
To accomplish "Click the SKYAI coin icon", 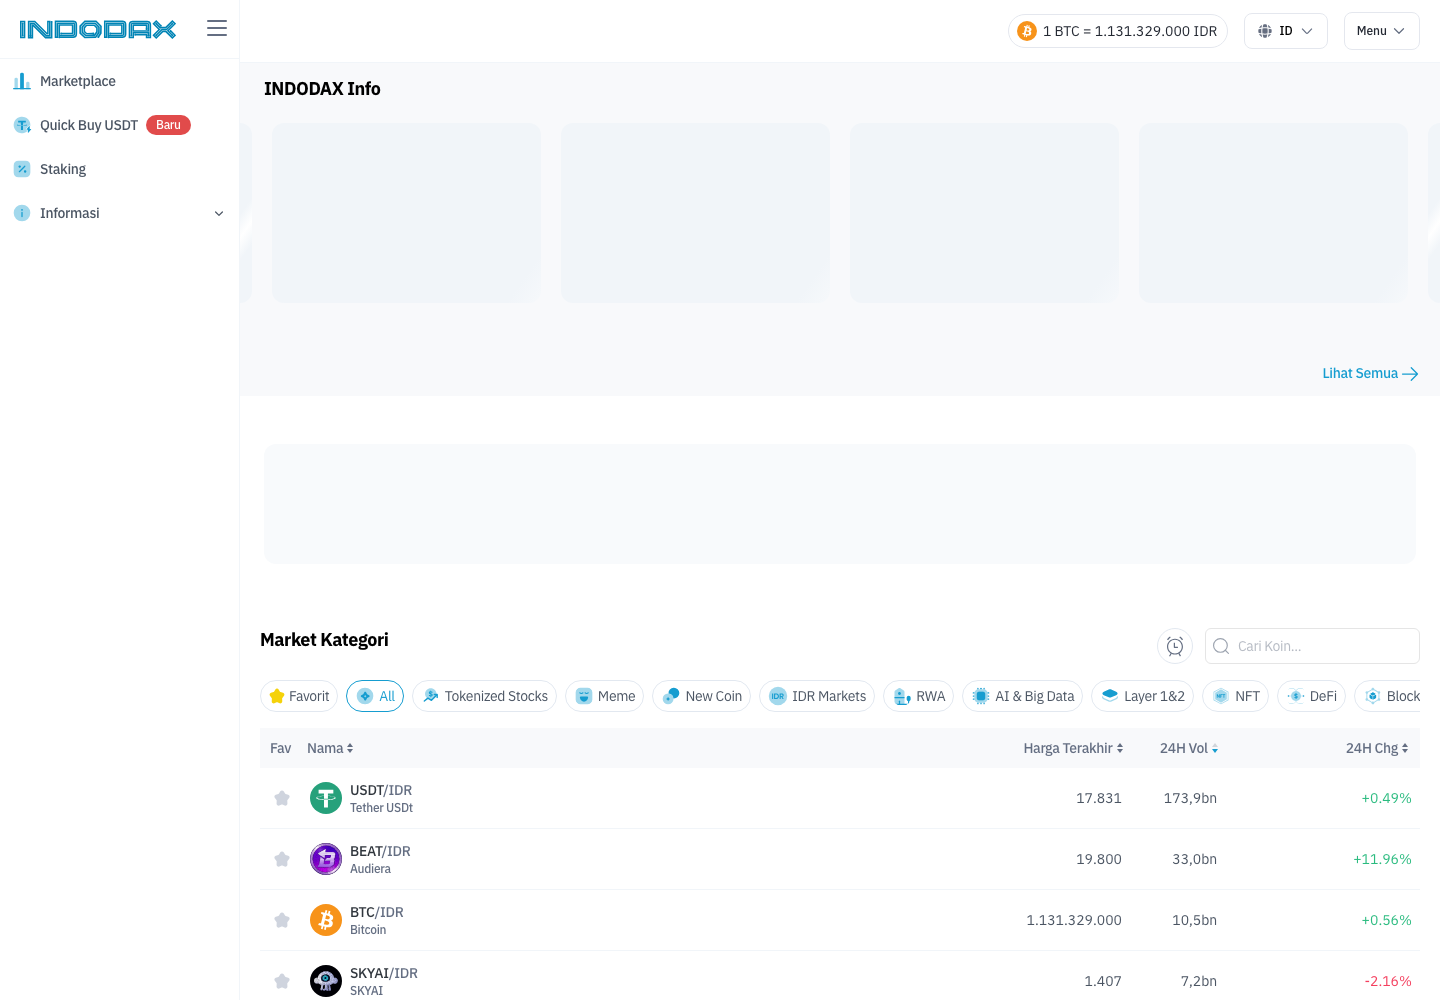I will [326, 981].
